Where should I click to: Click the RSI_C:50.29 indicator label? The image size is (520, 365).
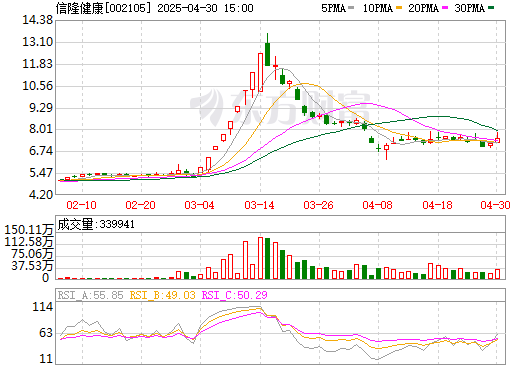235,295
